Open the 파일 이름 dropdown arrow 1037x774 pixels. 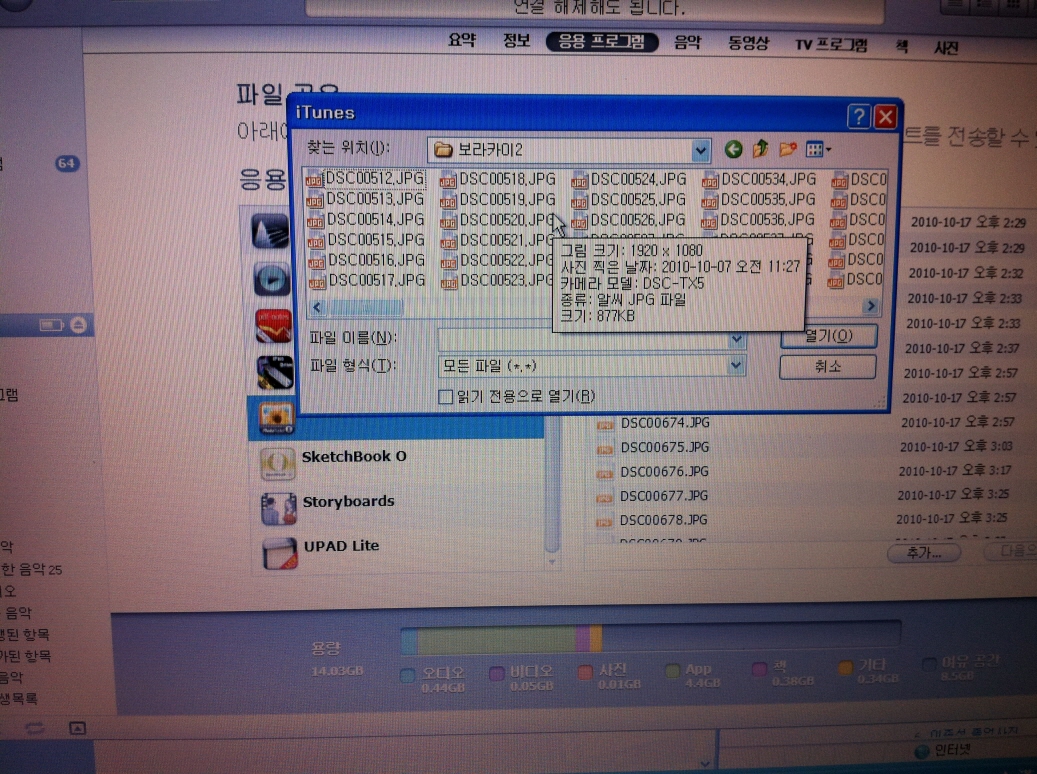coord(736,339)
